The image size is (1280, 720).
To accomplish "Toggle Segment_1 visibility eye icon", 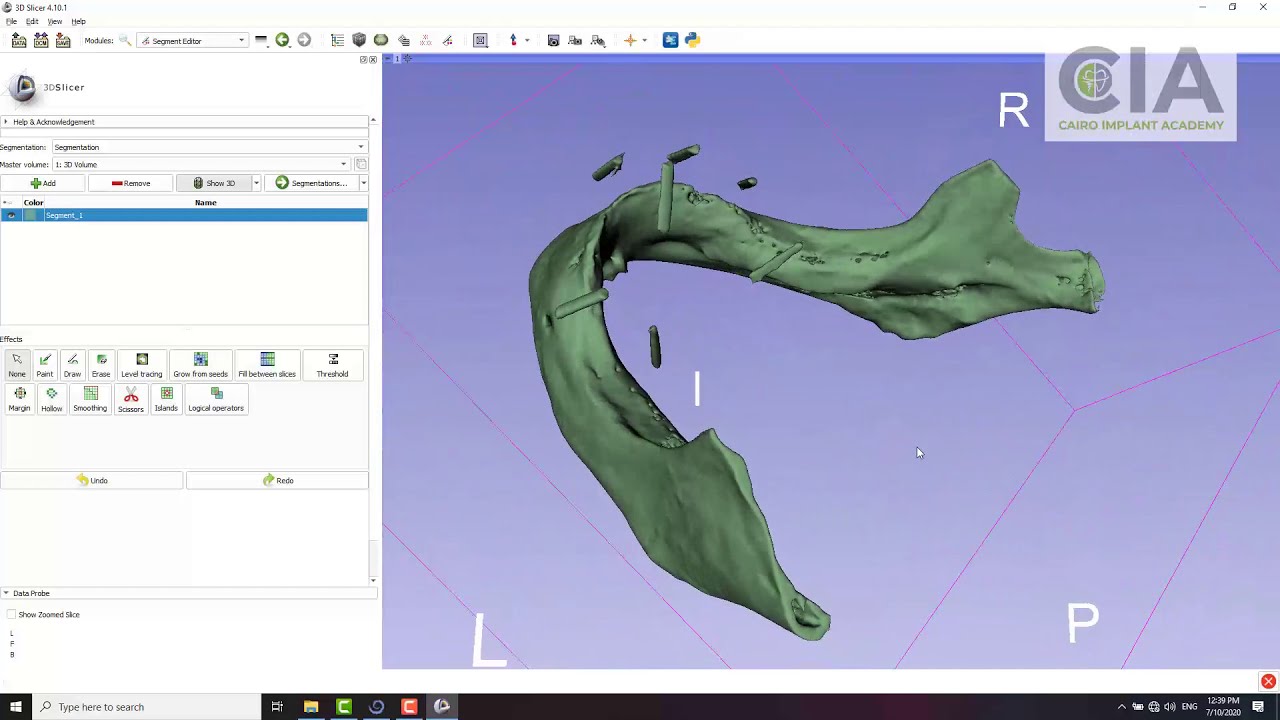I will pos(11,215).
